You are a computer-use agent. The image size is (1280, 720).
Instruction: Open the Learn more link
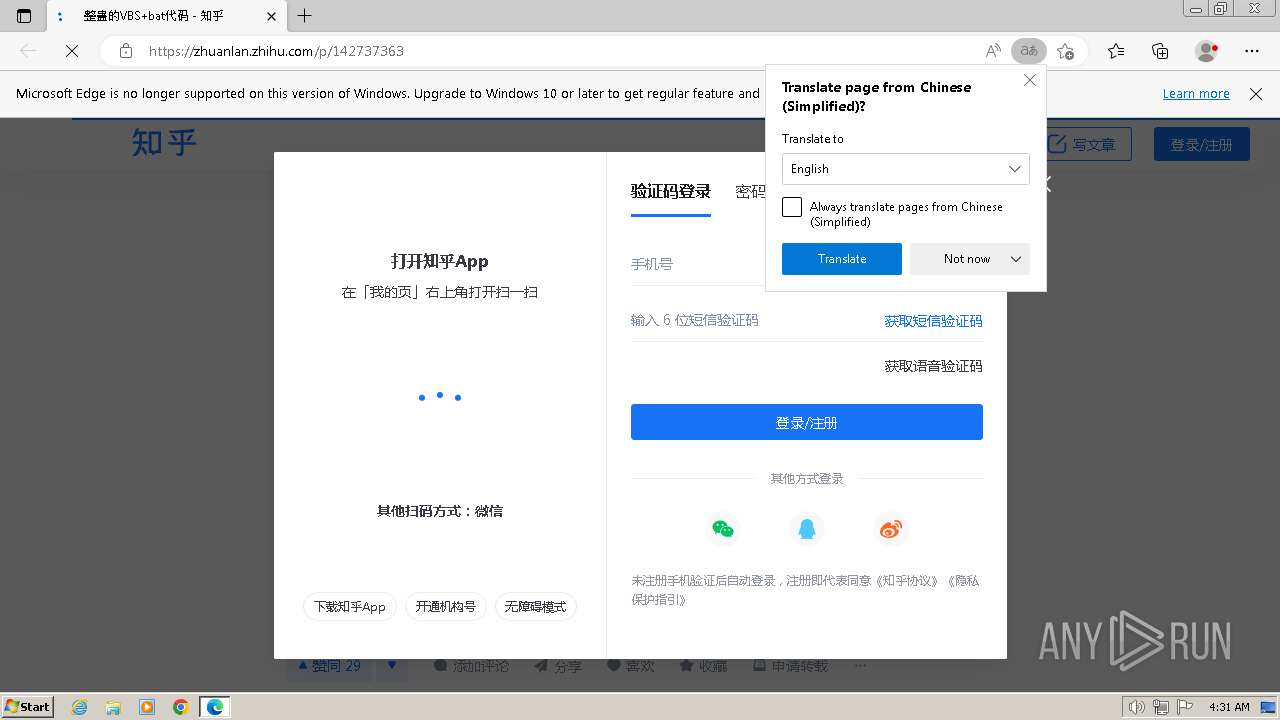pos(1196,93)
